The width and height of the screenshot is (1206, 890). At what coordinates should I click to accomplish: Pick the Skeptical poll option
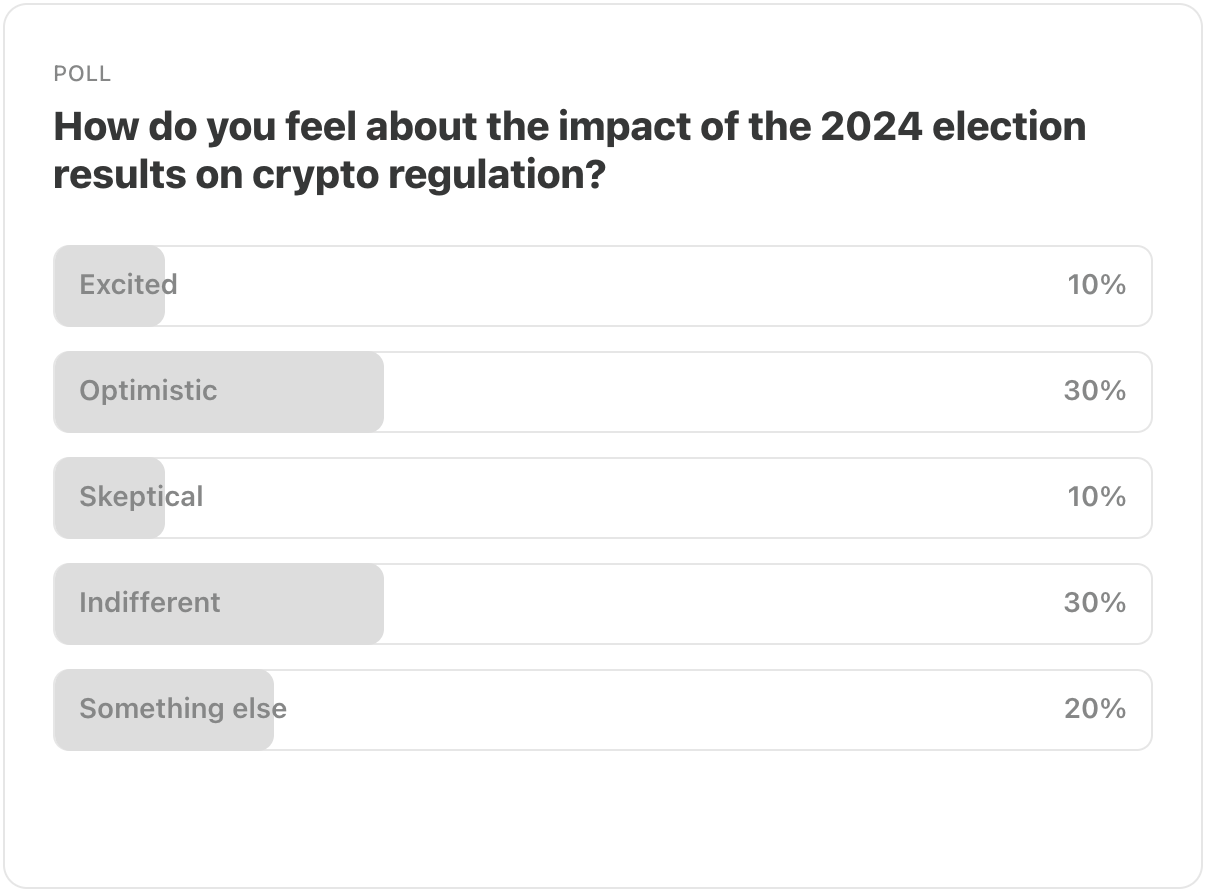click(602, 498)
